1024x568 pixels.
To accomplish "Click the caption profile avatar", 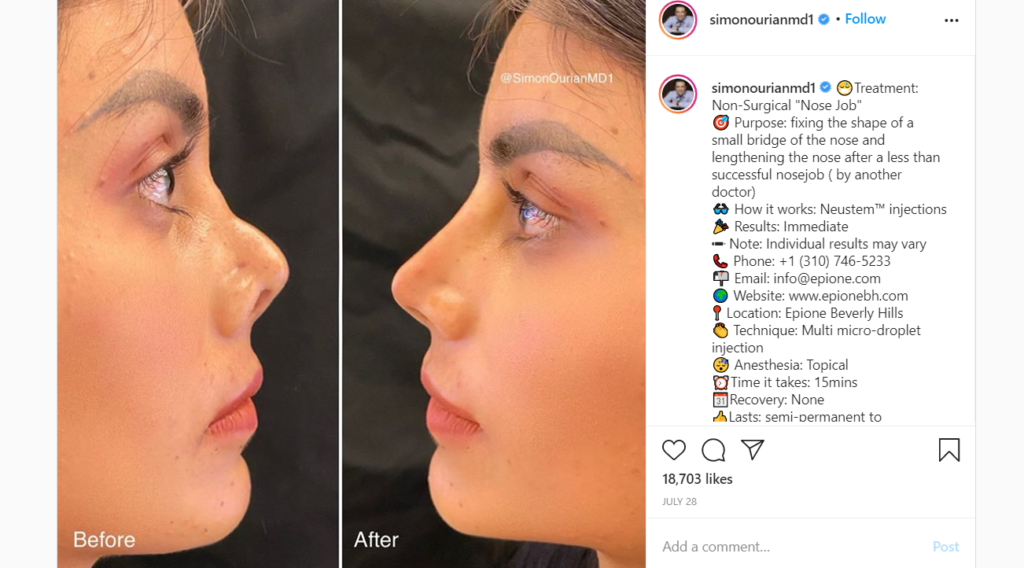I will 678,94.
